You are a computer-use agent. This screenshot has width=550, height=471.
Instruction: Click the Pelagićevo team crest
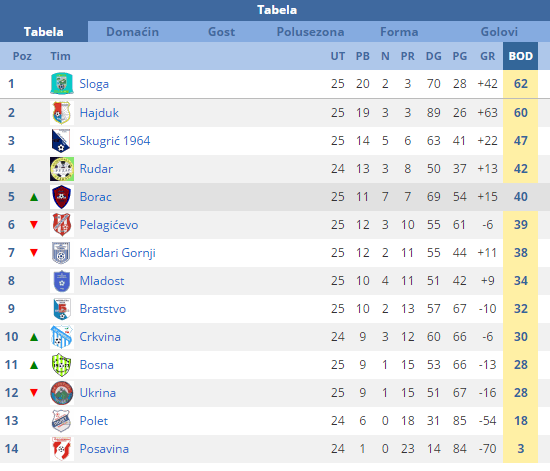[62, 225]
